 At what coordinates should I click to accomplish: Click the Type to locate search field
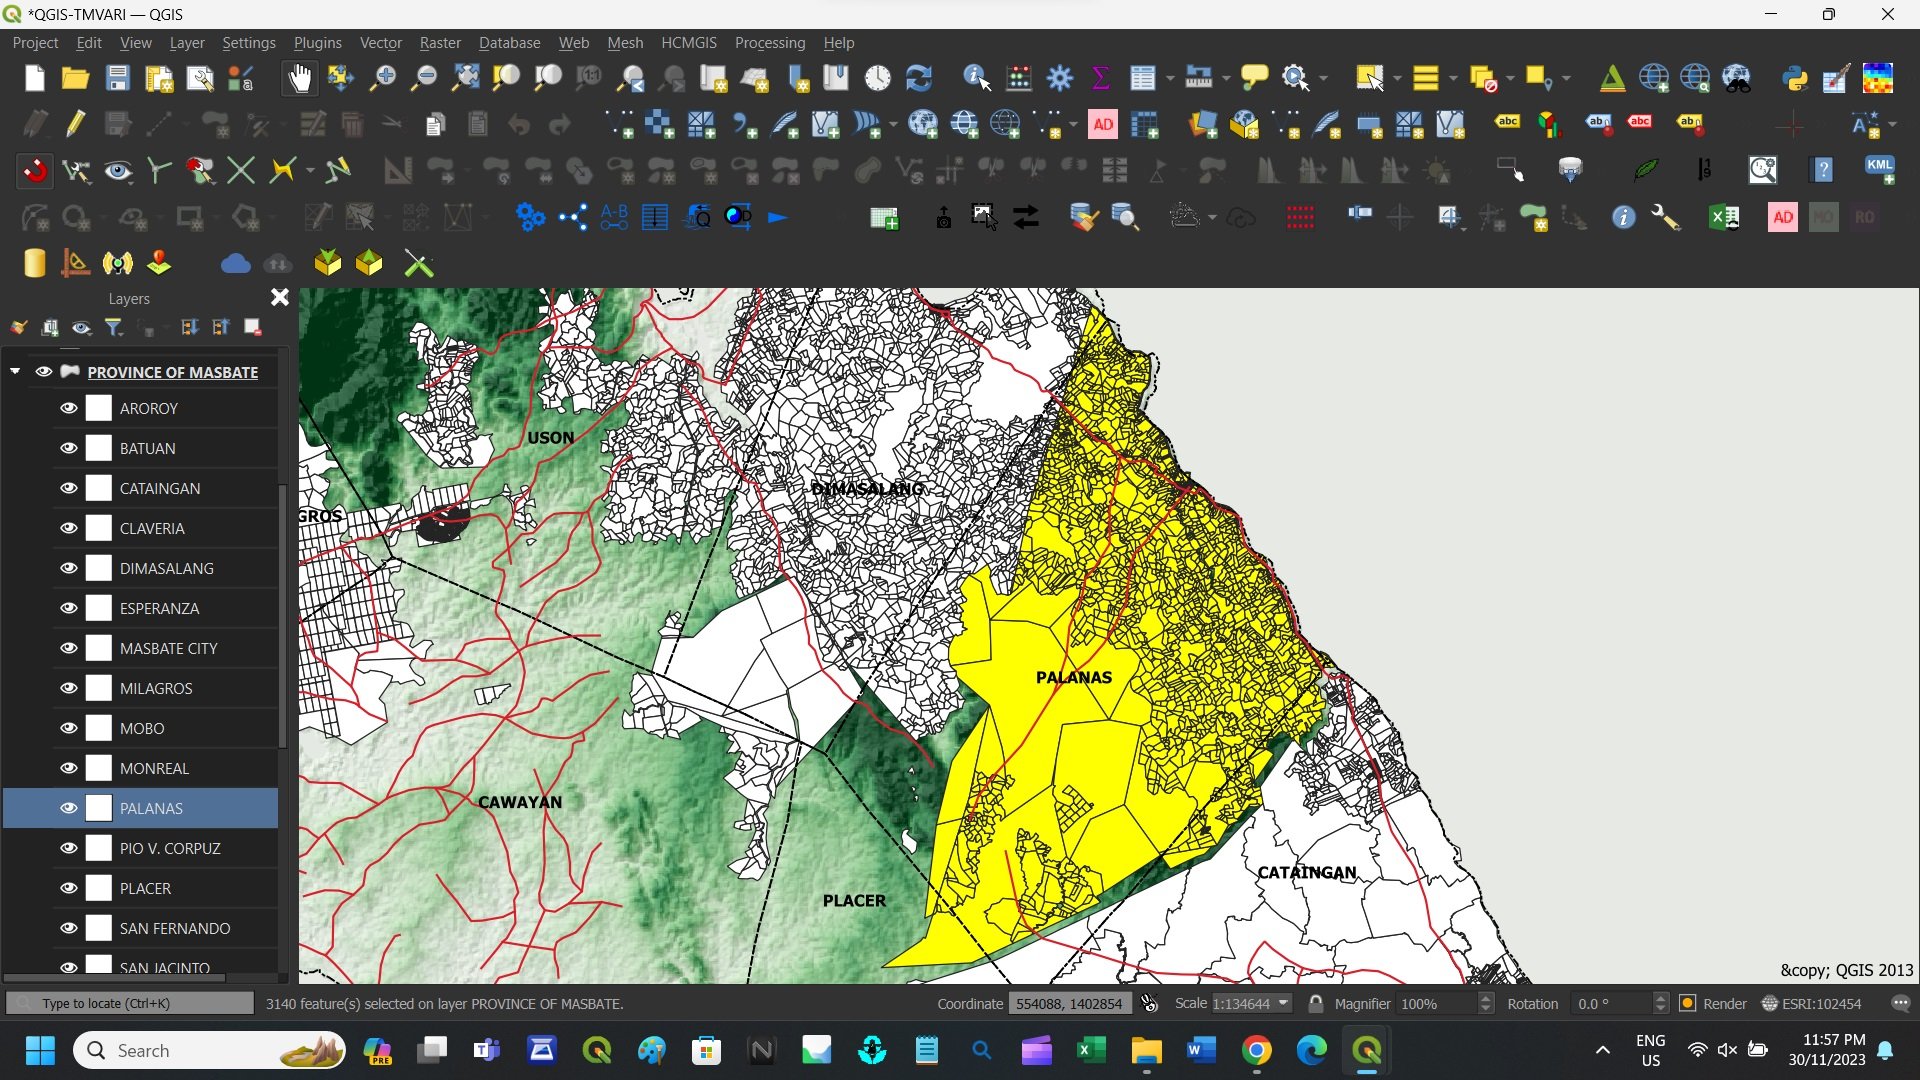point(130,1003)
